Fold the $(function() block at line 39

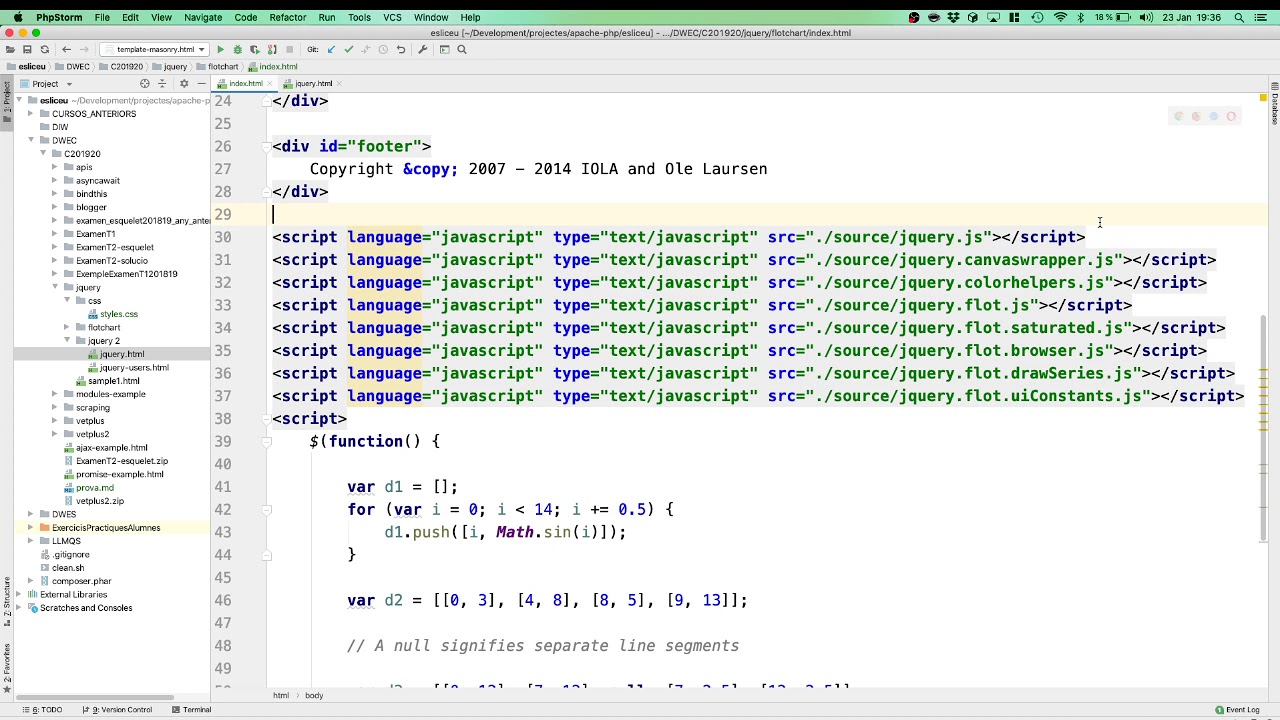[267, 441]
